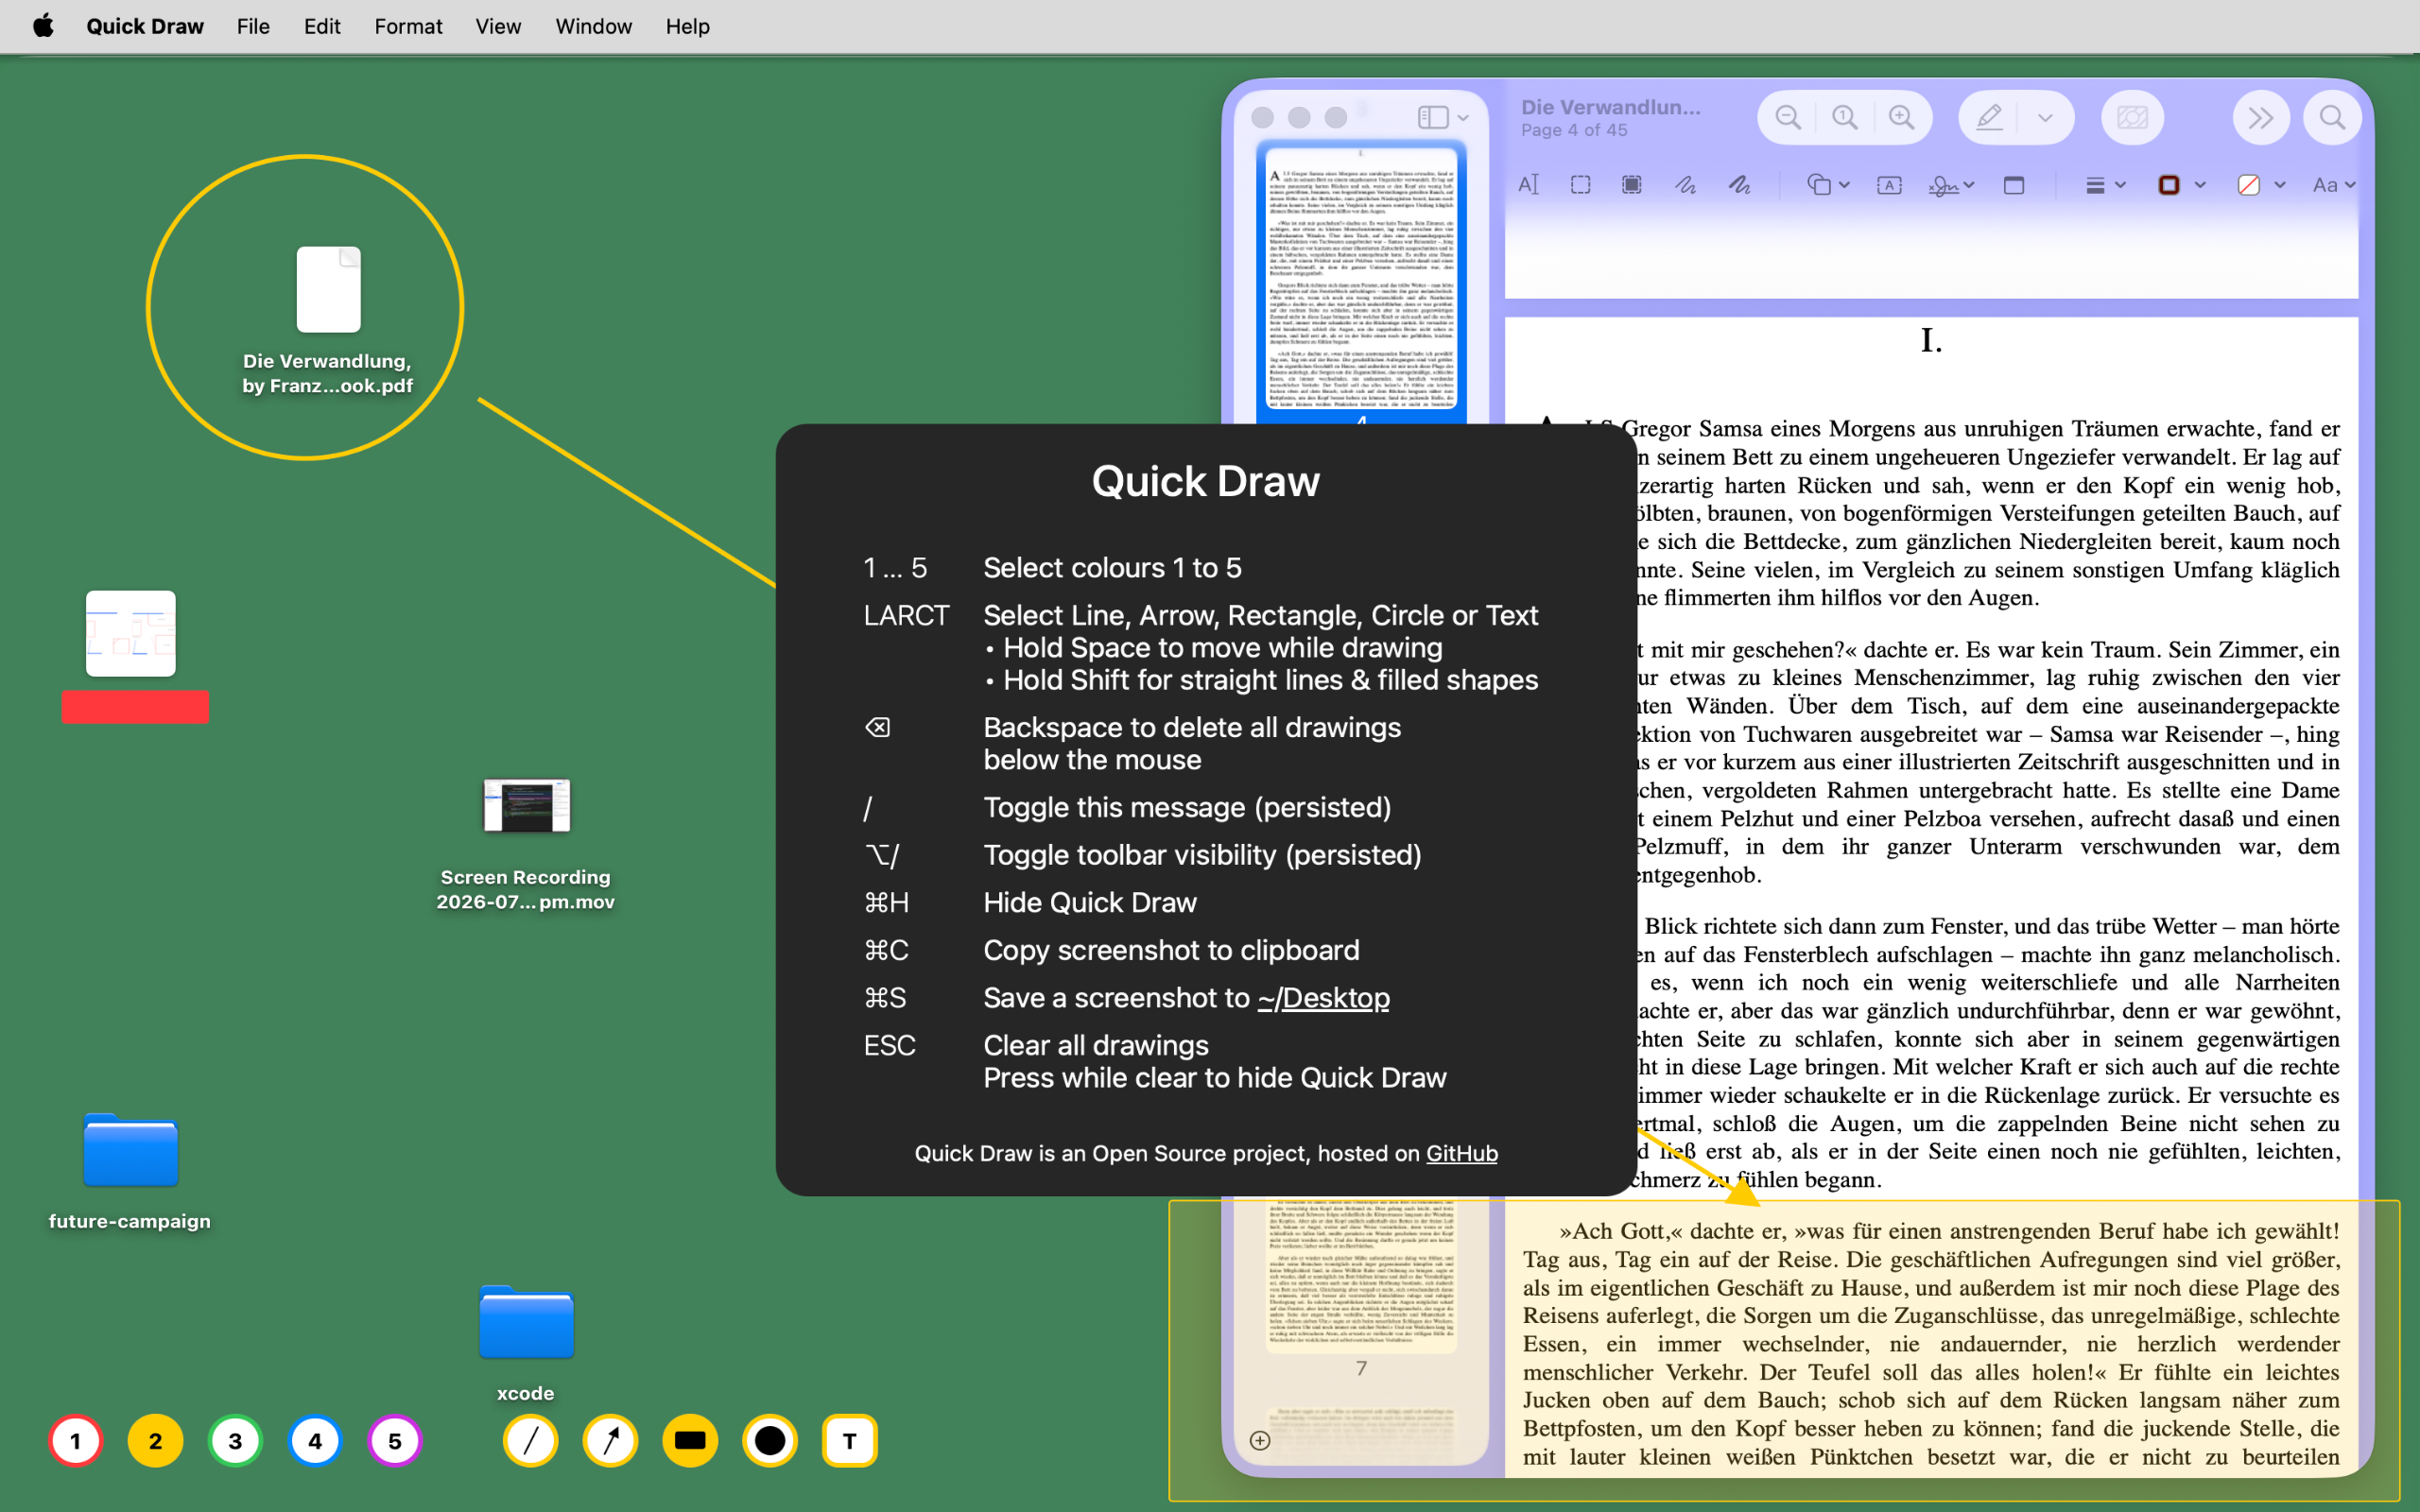Insert a text box annotation
Viewport: 2420px width, 1512px height.
[x=1889, y=185]
